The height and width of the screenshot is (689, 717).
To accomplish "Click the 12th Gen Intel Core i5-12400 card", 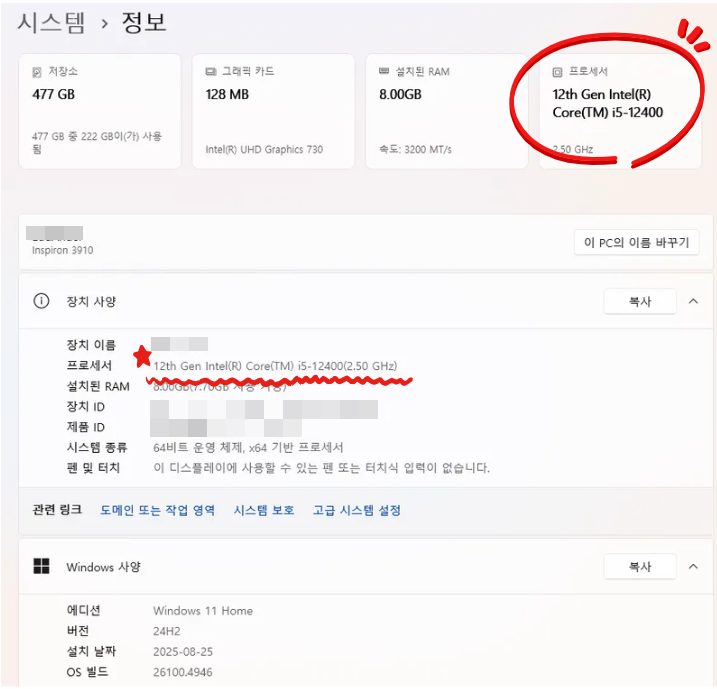I will (x=620, y=111).
